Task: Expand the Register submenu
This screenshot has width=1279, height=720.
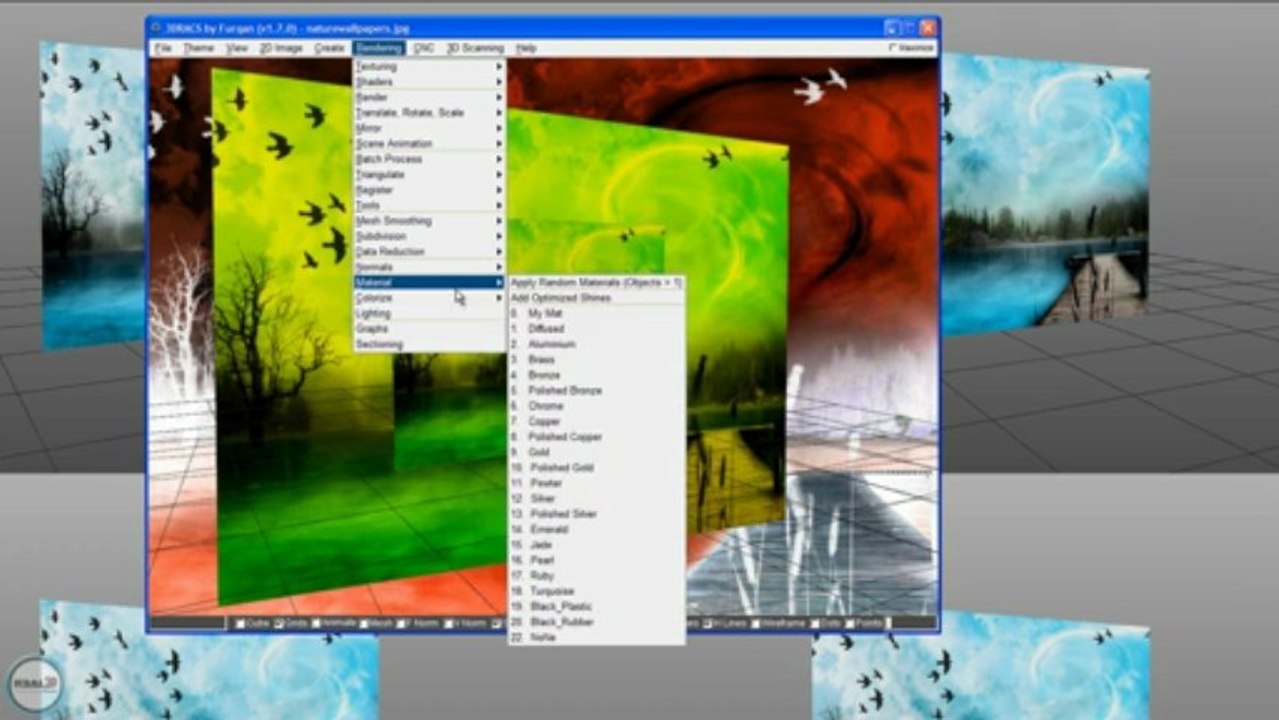Action: click(x=429, y=190)
